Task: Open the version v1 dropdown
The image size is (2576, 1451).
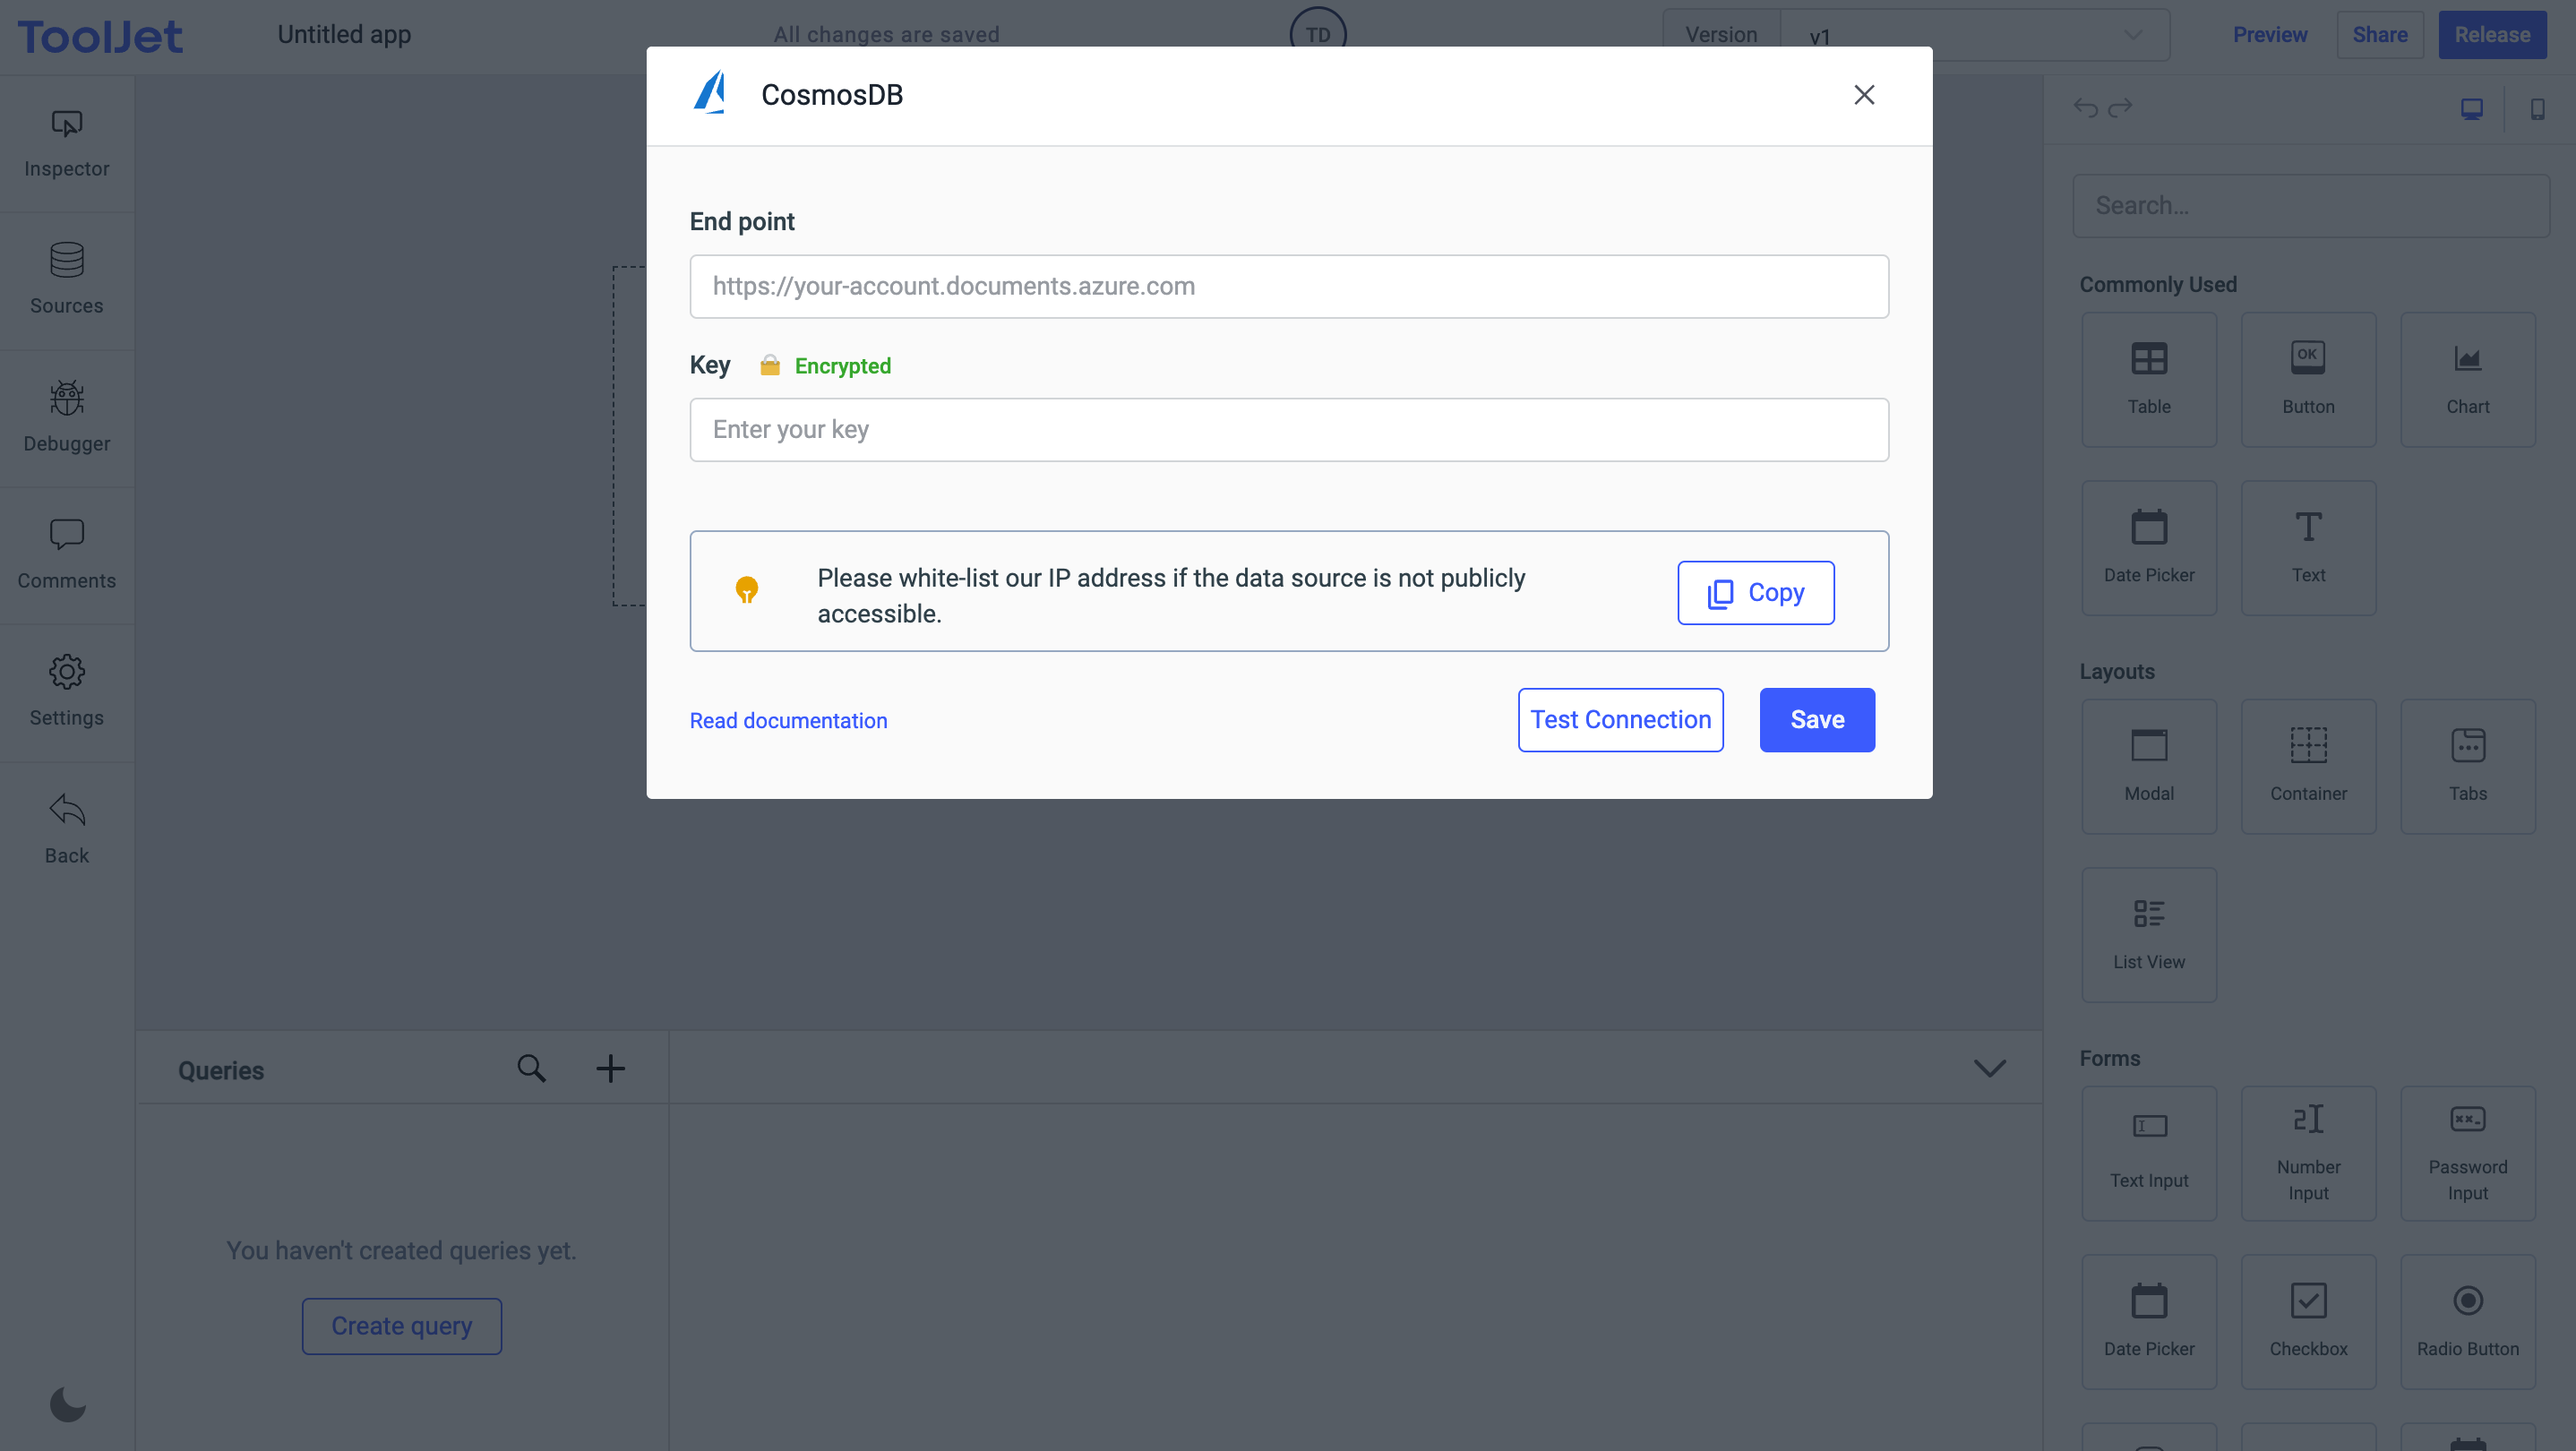Action: point(1974,35)
